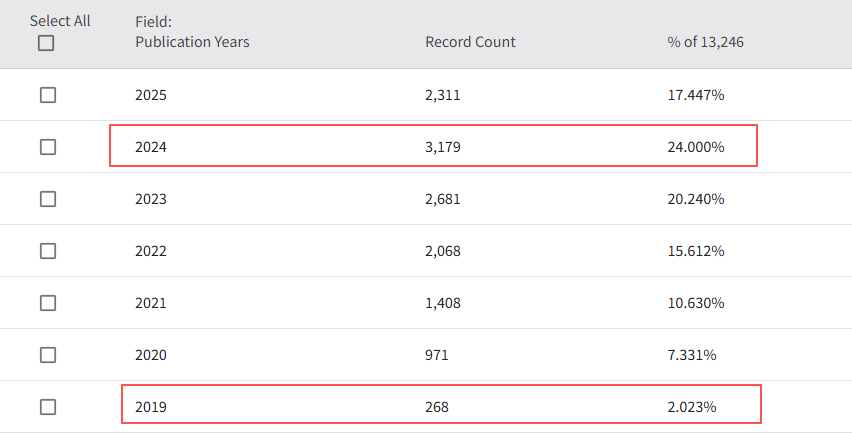The image size is (852, 433).
Task: Click the record count 2,681
Action: 443,199
